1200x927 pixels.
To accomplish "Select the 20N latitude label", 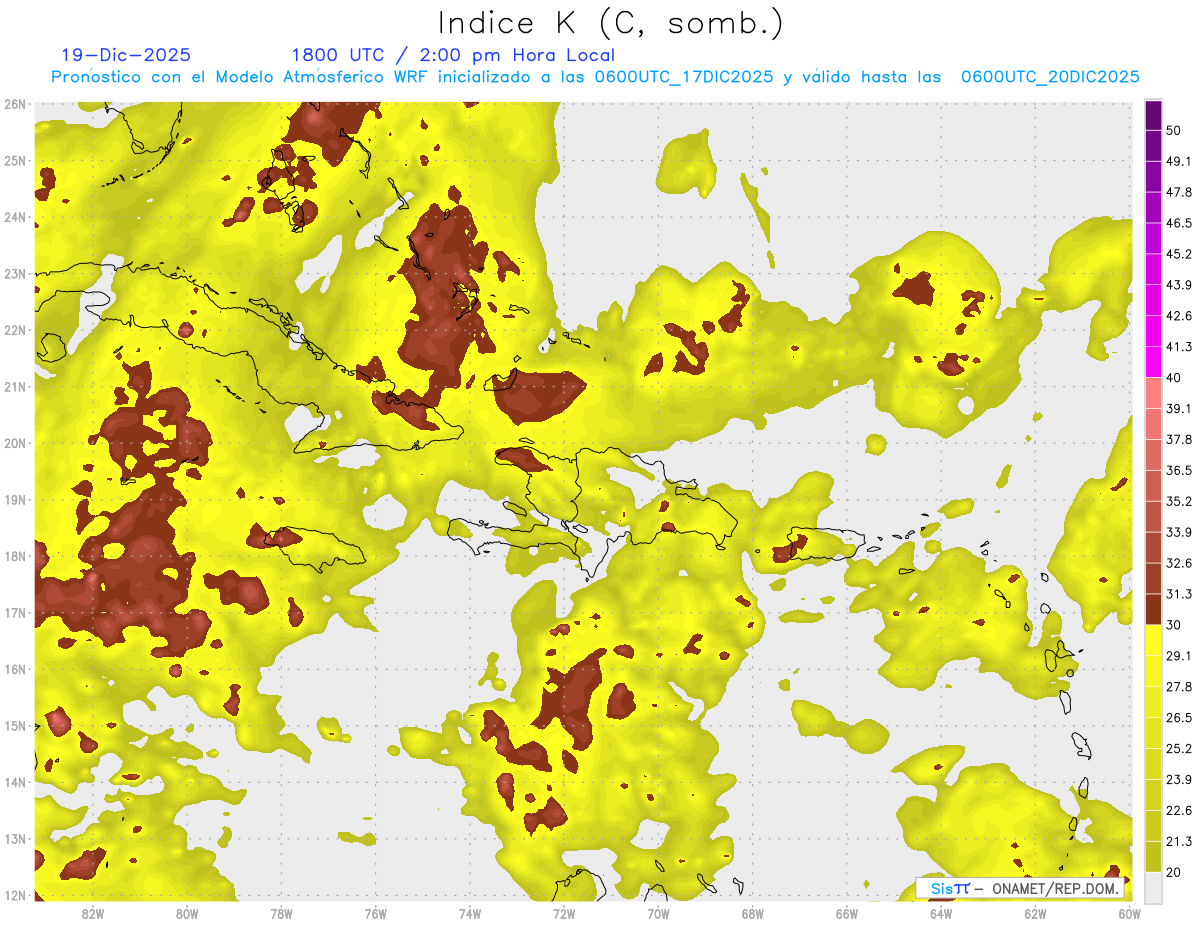I will click(x=15, y=443).
